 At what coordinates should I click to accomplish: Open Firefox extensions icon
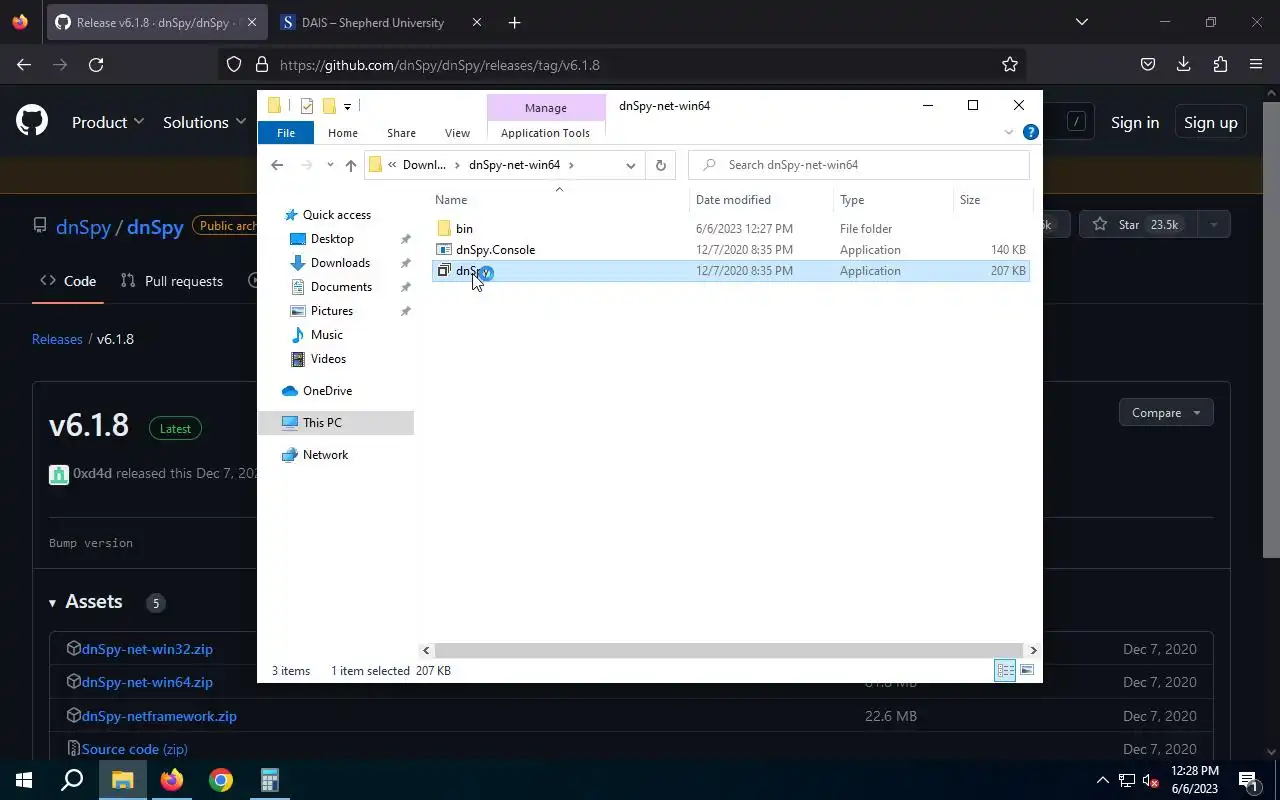pos(1220,64)
